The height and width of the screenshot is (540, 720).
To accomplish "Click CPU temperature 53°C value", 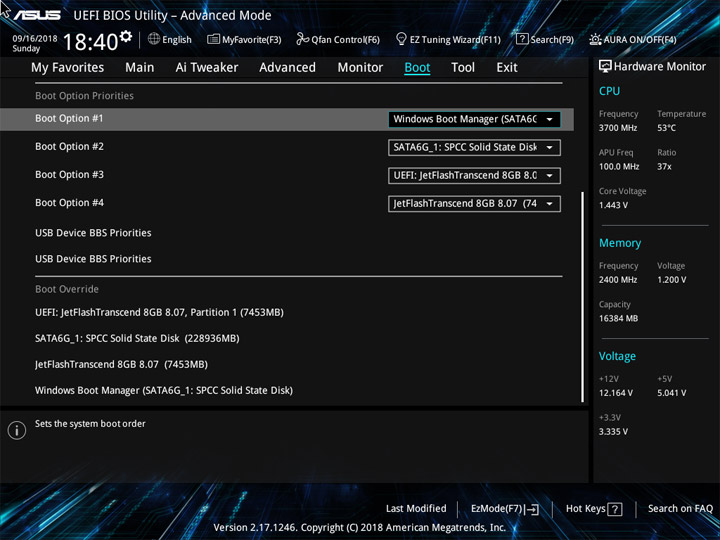I will [x=666, y=128].
